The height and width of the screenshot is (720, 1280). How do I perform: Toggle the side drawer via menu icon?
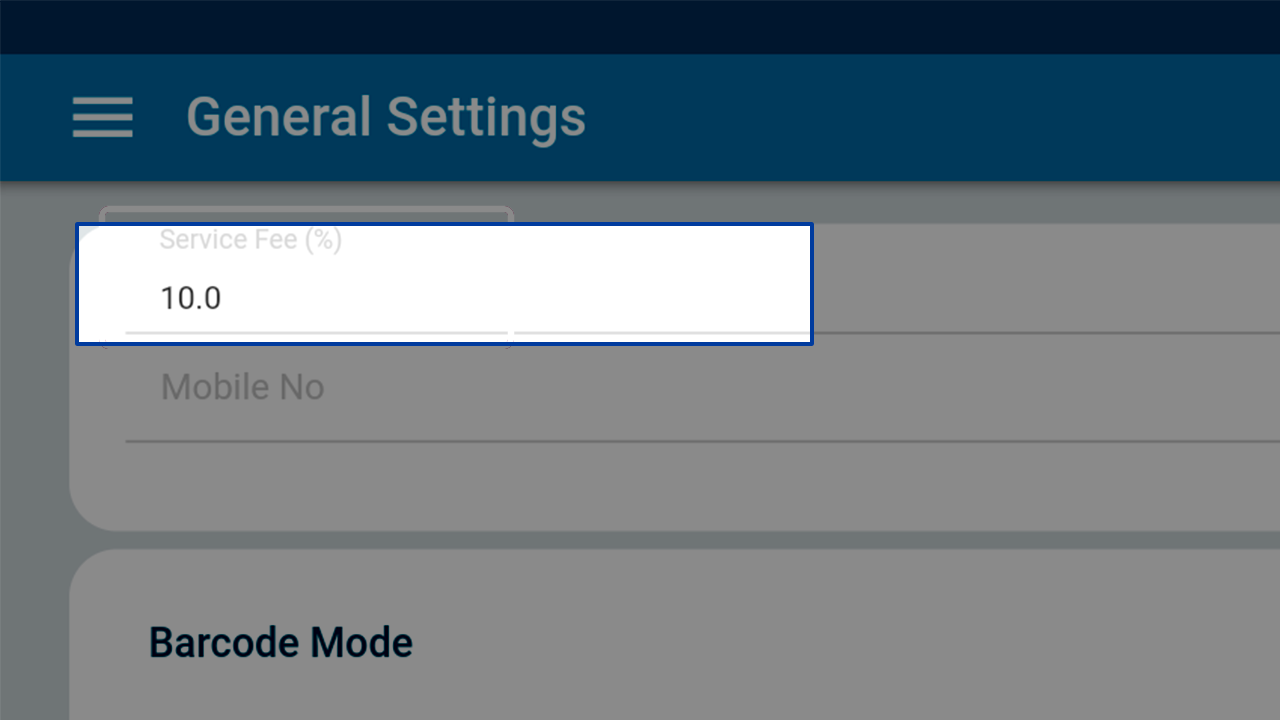point(103,117)
